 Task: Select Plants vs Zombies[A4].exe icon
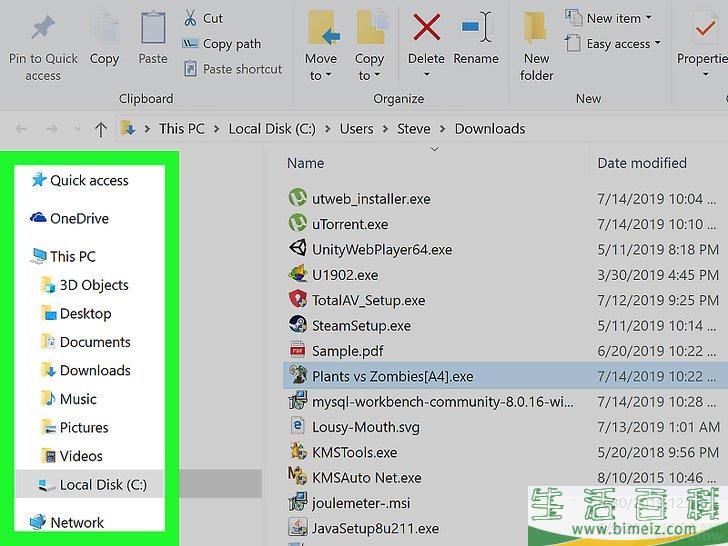(x=297, y=375)
